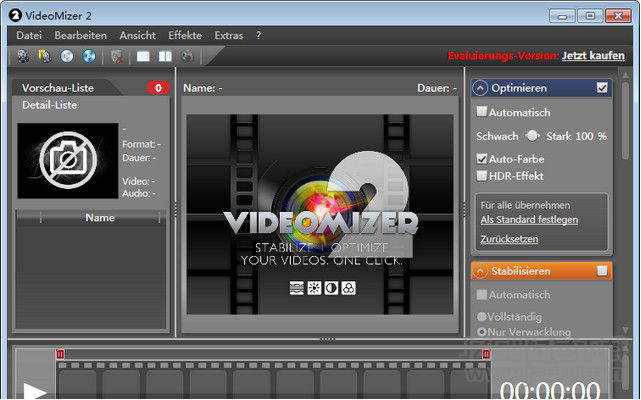Click the timeline filmstrip track
This screenshot has width=641, height=400.
point(273,380)
